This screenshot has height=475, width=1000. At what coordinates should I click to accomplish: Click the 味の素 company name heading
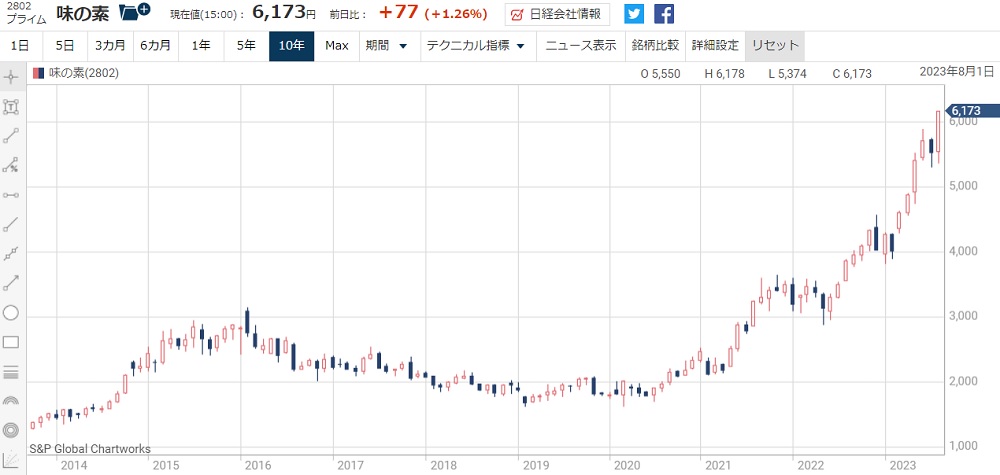[x=83, y=13]
